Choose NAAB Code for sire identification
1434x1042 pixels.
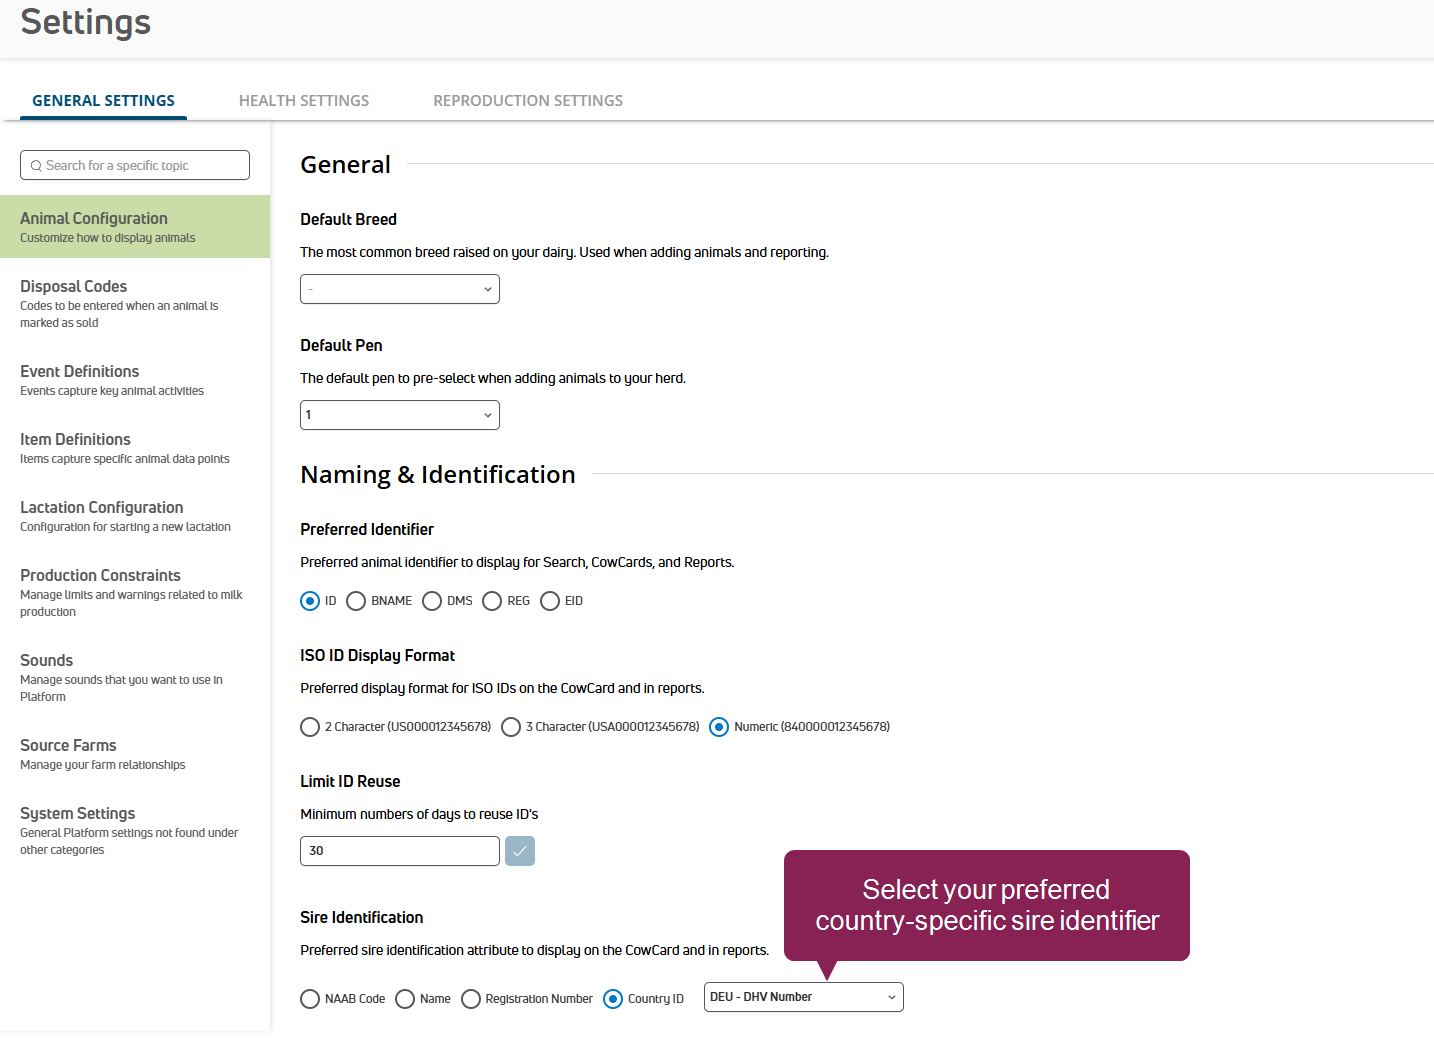click(310, 999)
